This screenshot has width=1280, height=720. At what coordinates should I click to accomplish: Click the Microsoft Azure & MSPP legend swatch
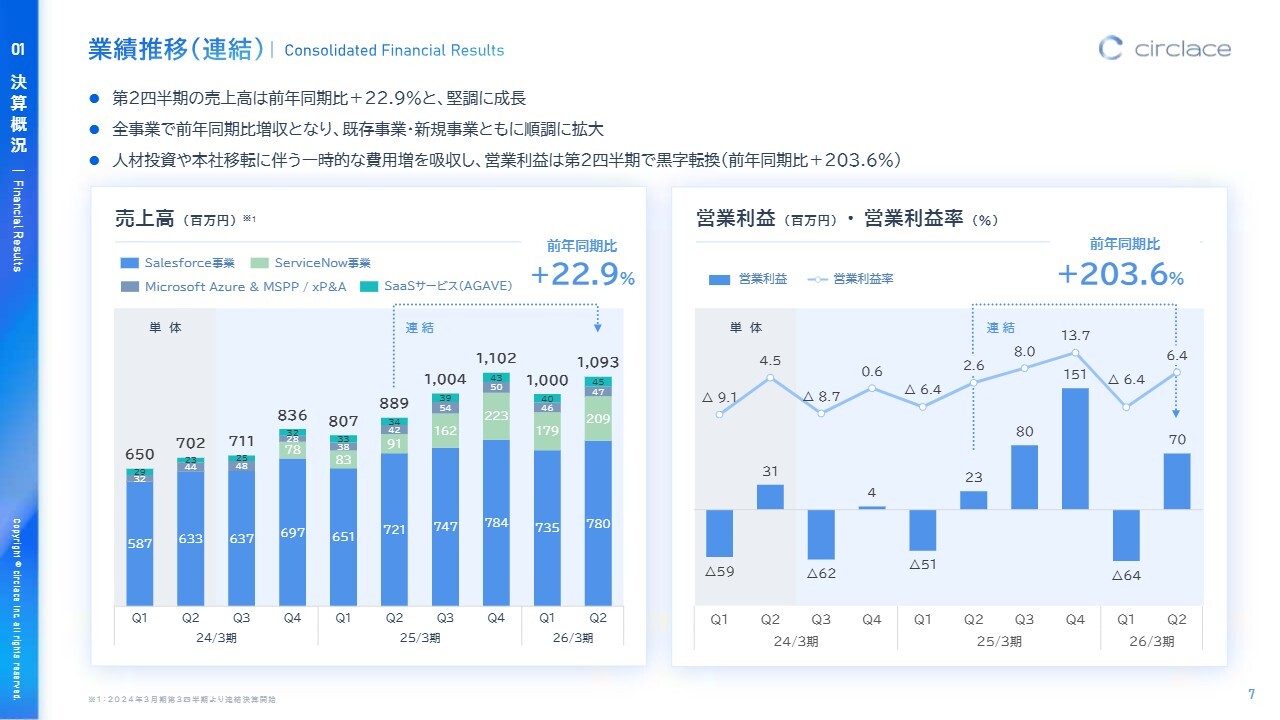point(129,286)
